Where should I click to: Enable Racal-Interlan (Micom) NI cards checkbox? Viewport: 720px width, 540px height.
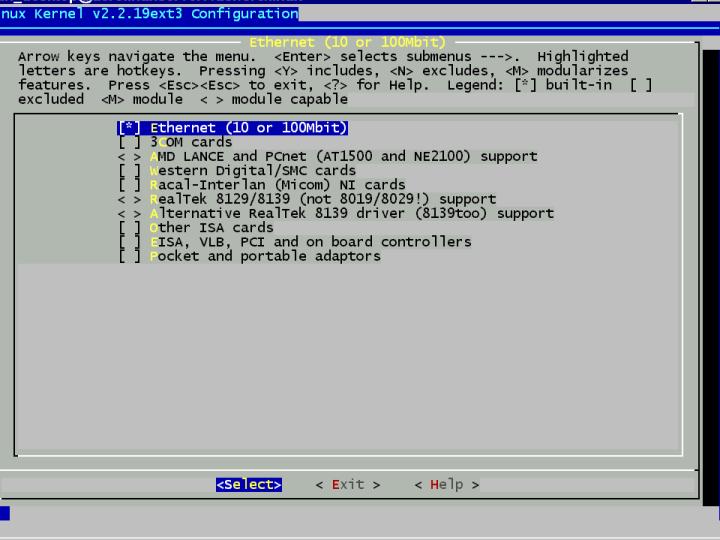129,185
